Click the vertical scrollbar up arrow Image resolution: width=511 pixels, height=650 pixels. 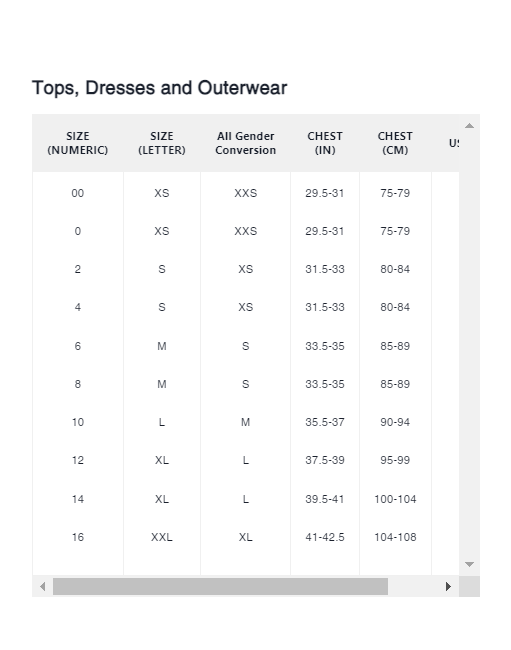click(x=469, y=125)
